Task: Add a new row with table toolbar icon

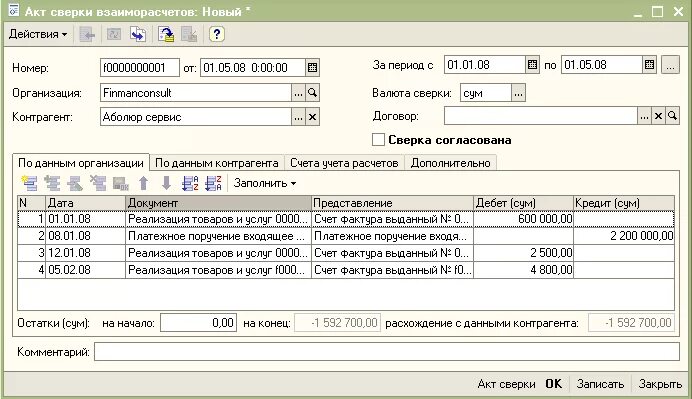Action: [29, 183]
